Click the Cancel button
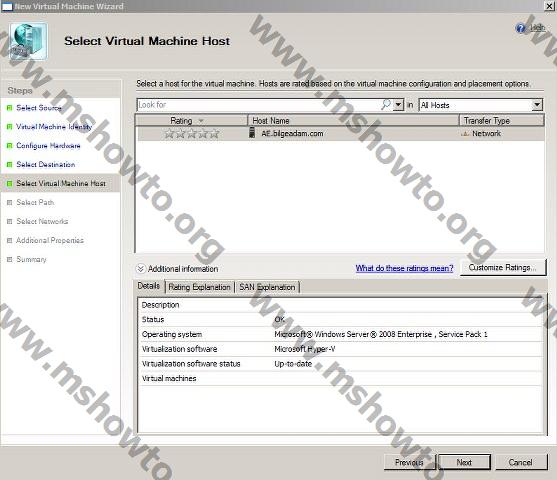The width and height of the screenshot is (557, 480). point(520,462)
